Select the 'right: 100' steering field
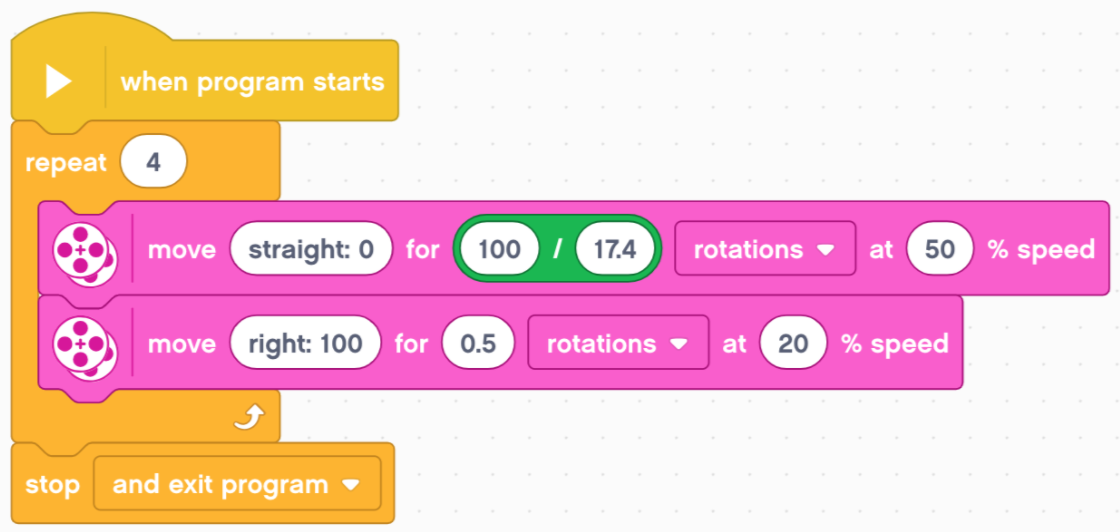Screen dimensions: 1120x532 [305, 343]
